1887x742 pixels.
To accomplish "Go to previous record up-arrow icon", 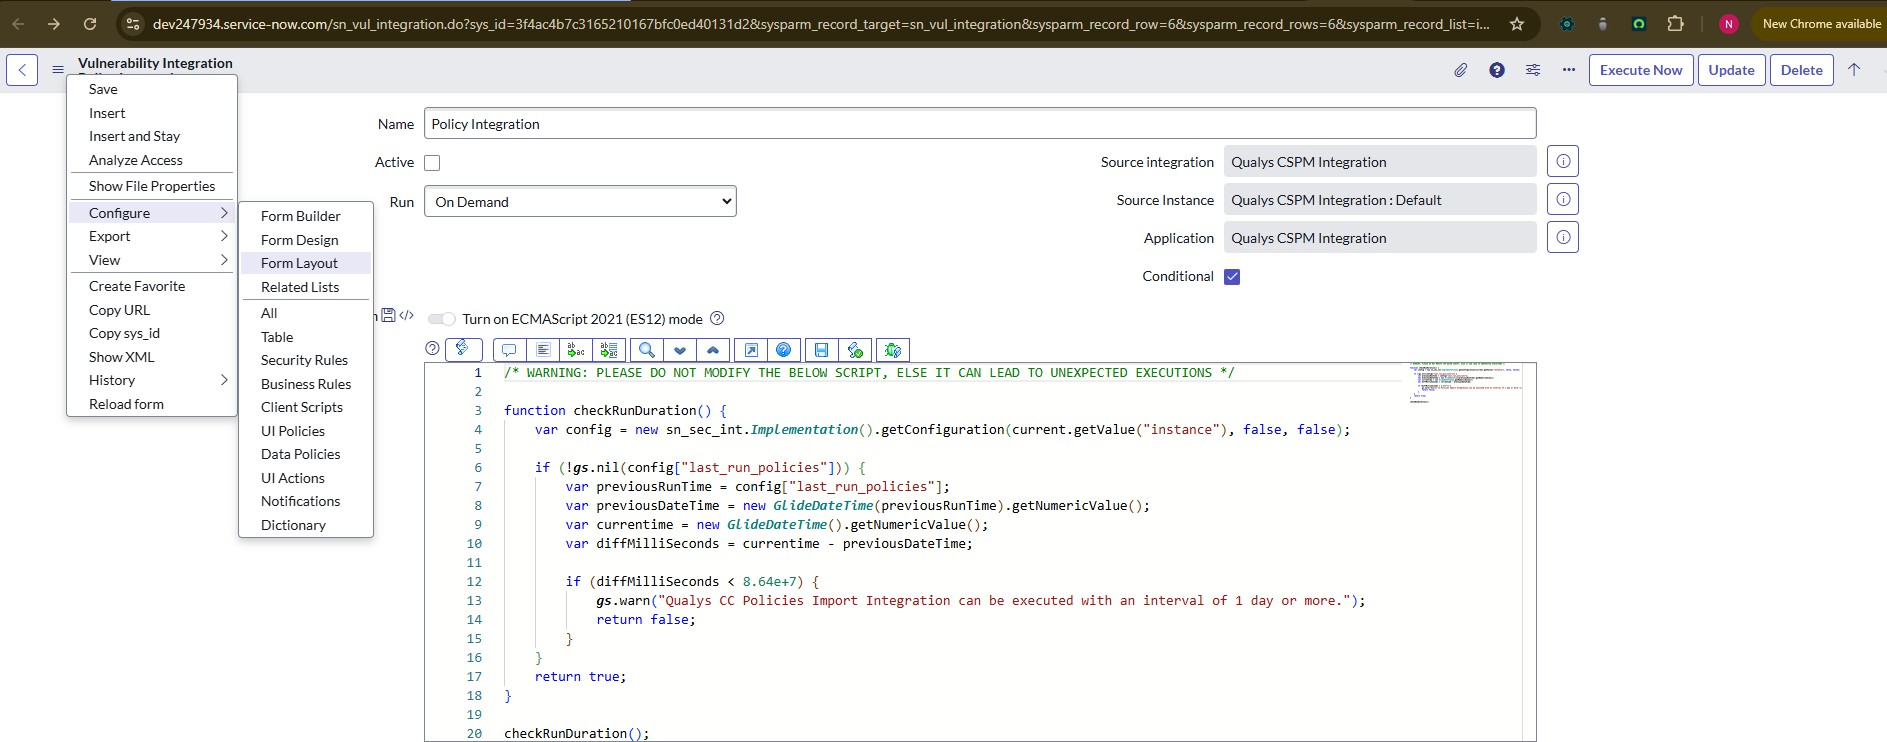I will pos(1854,70).
